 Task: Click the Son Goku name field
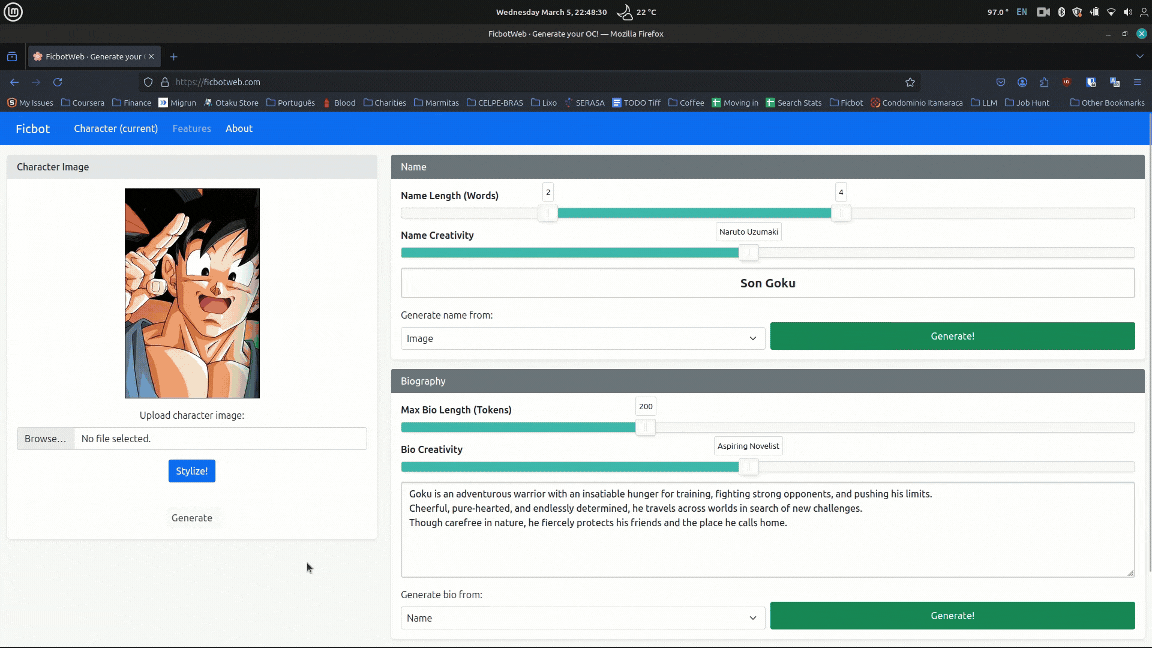(768, 283)
